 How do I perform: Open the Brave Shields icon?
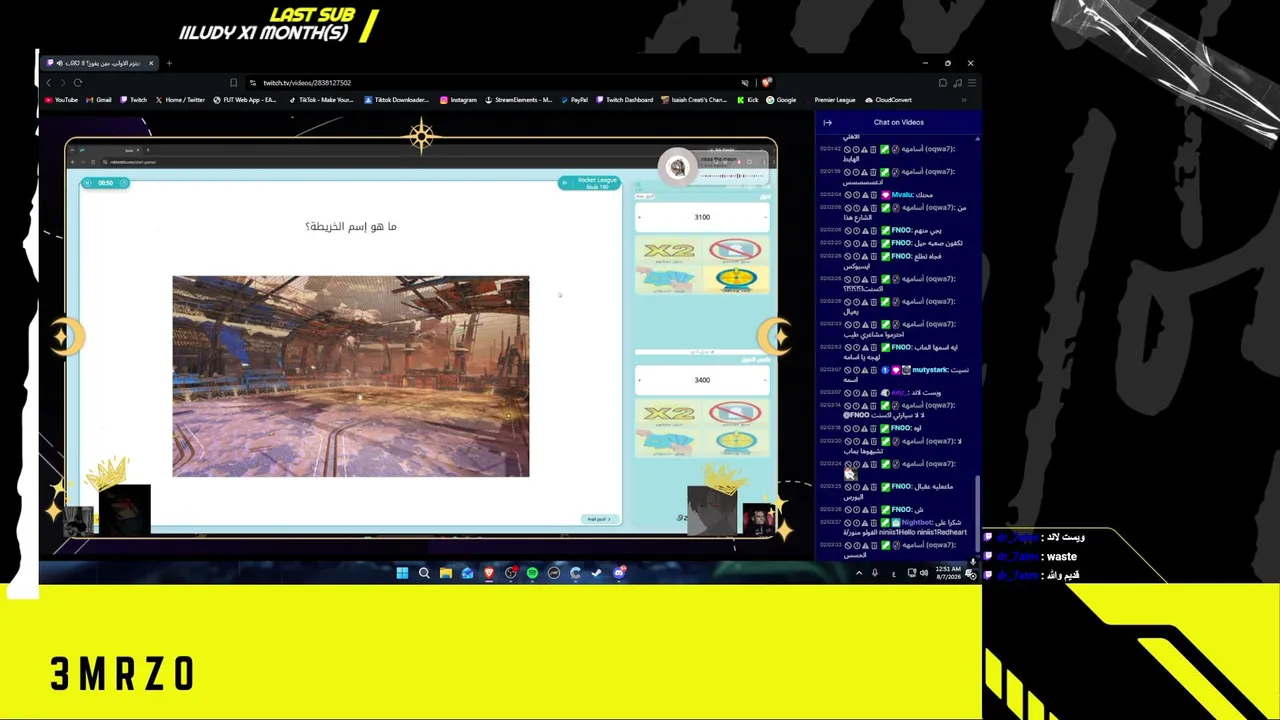click(766, 83)
